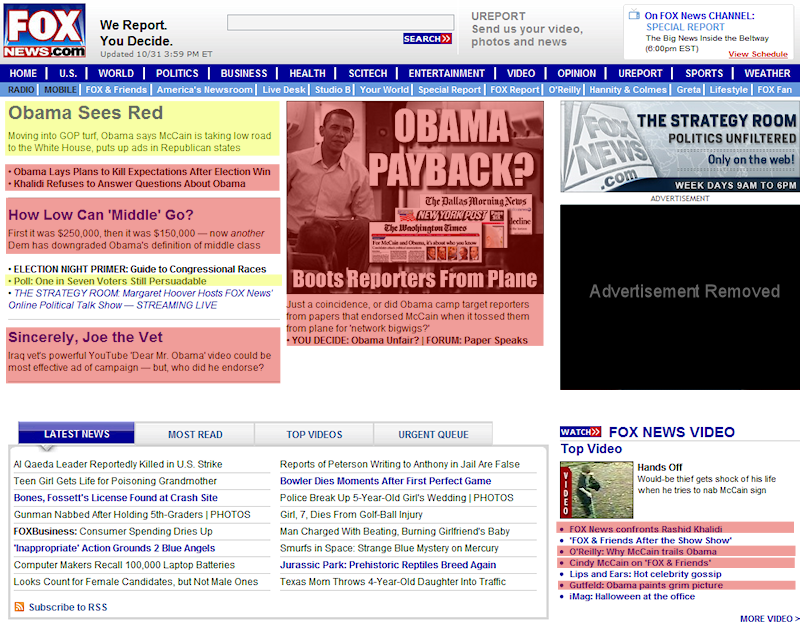Open Jurassic Park: Prehistoric Reptiles story
800x626 pixels.
pyautogui.click(x=388, y=565)
